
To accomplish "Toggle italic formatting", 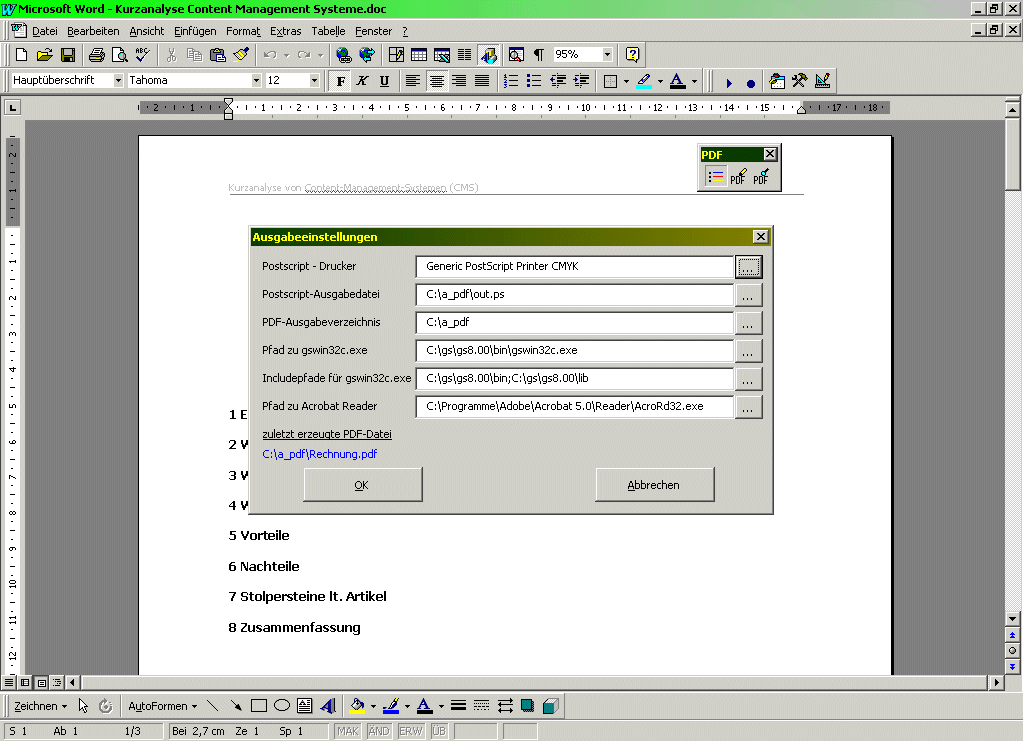I will click(362, 81).
